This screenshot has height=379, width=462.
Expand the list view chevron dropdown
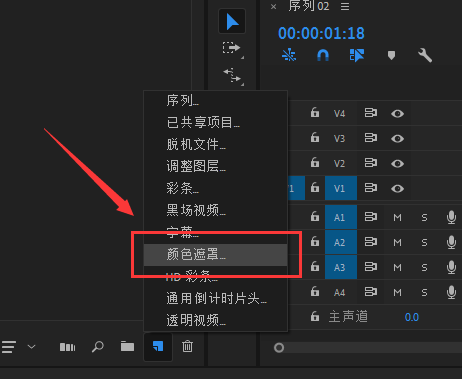(x=31, y=347)
